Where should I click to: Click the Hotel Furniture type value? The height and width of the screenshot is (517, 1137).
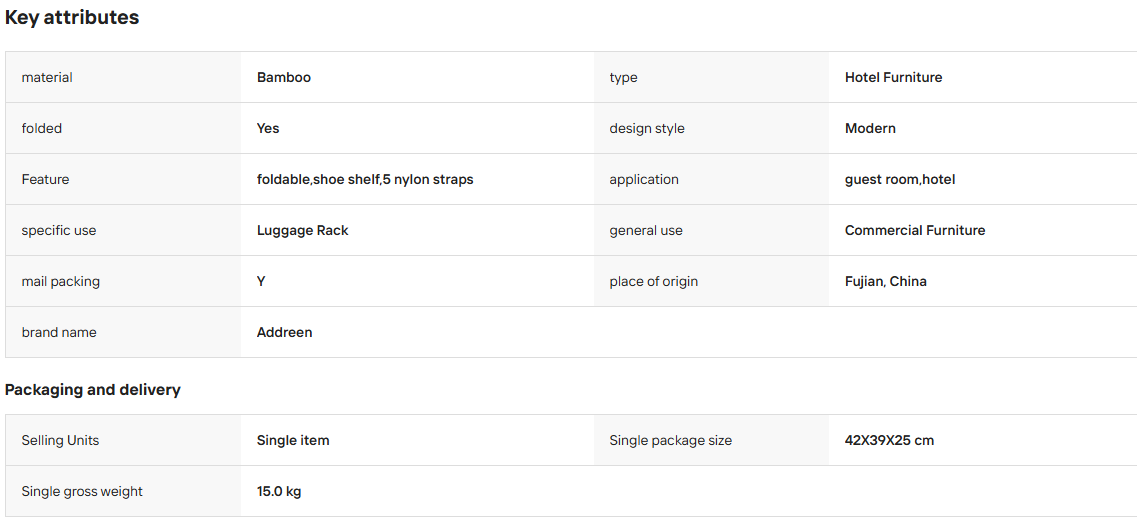893,78
